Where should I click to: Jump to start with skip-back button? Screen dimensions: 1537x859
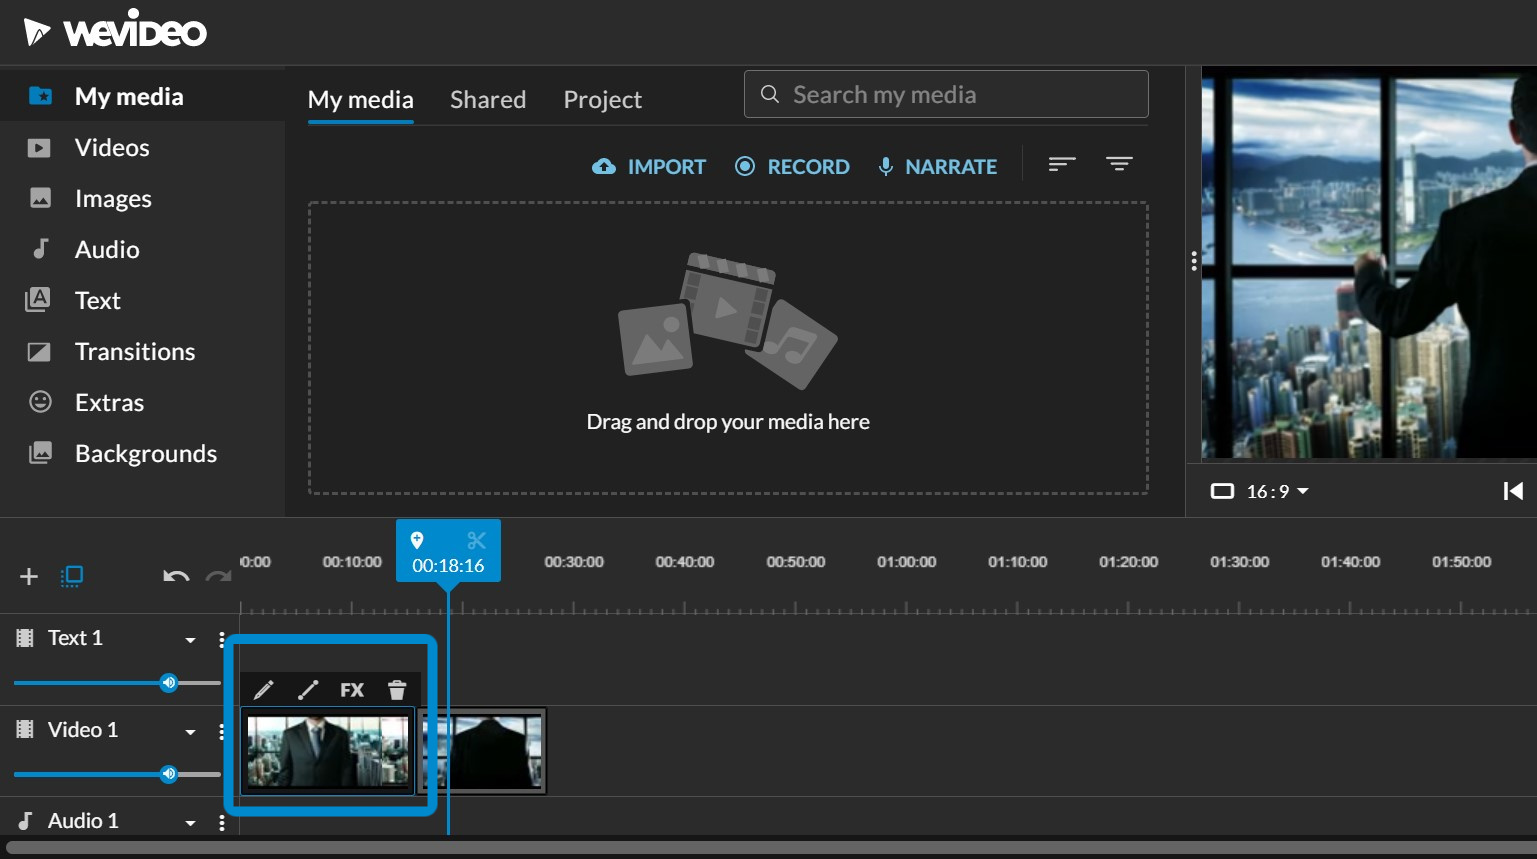[x=1512, y=491]
